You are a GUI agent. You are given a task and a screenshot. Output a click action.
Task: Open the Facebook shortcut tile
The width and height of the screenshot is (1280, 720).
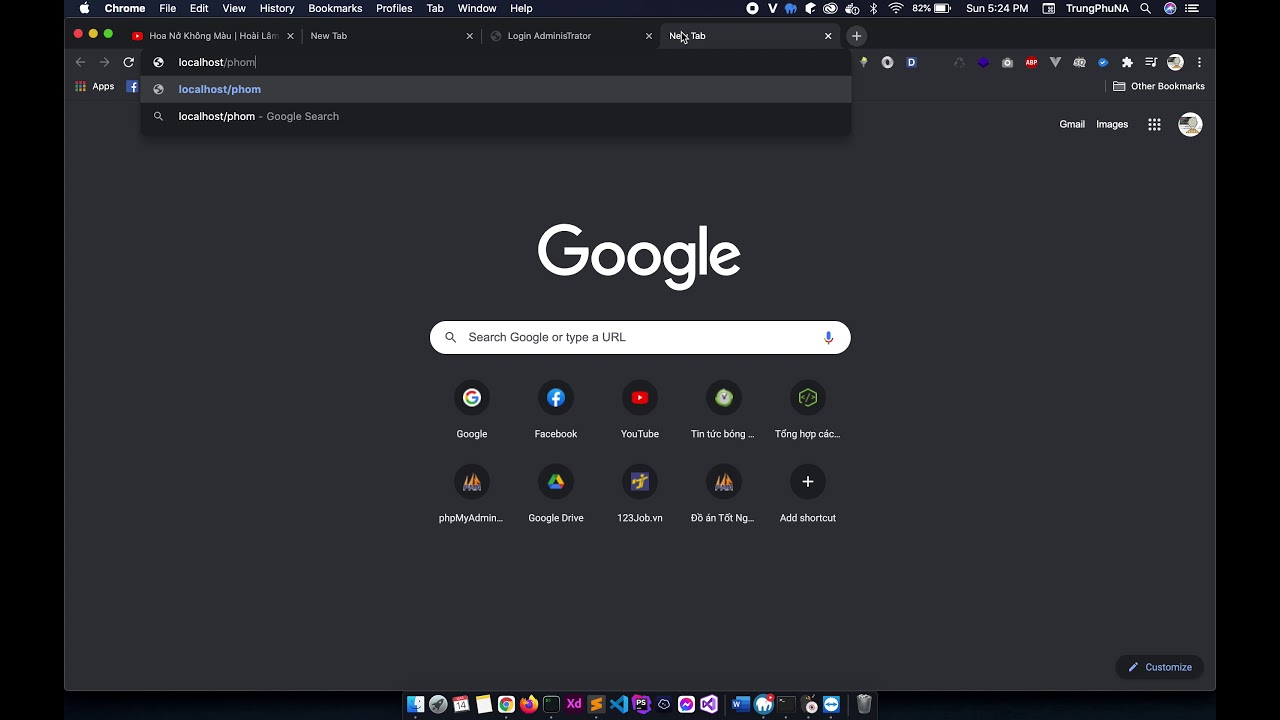pyautogui.click(x=556, y=410)
